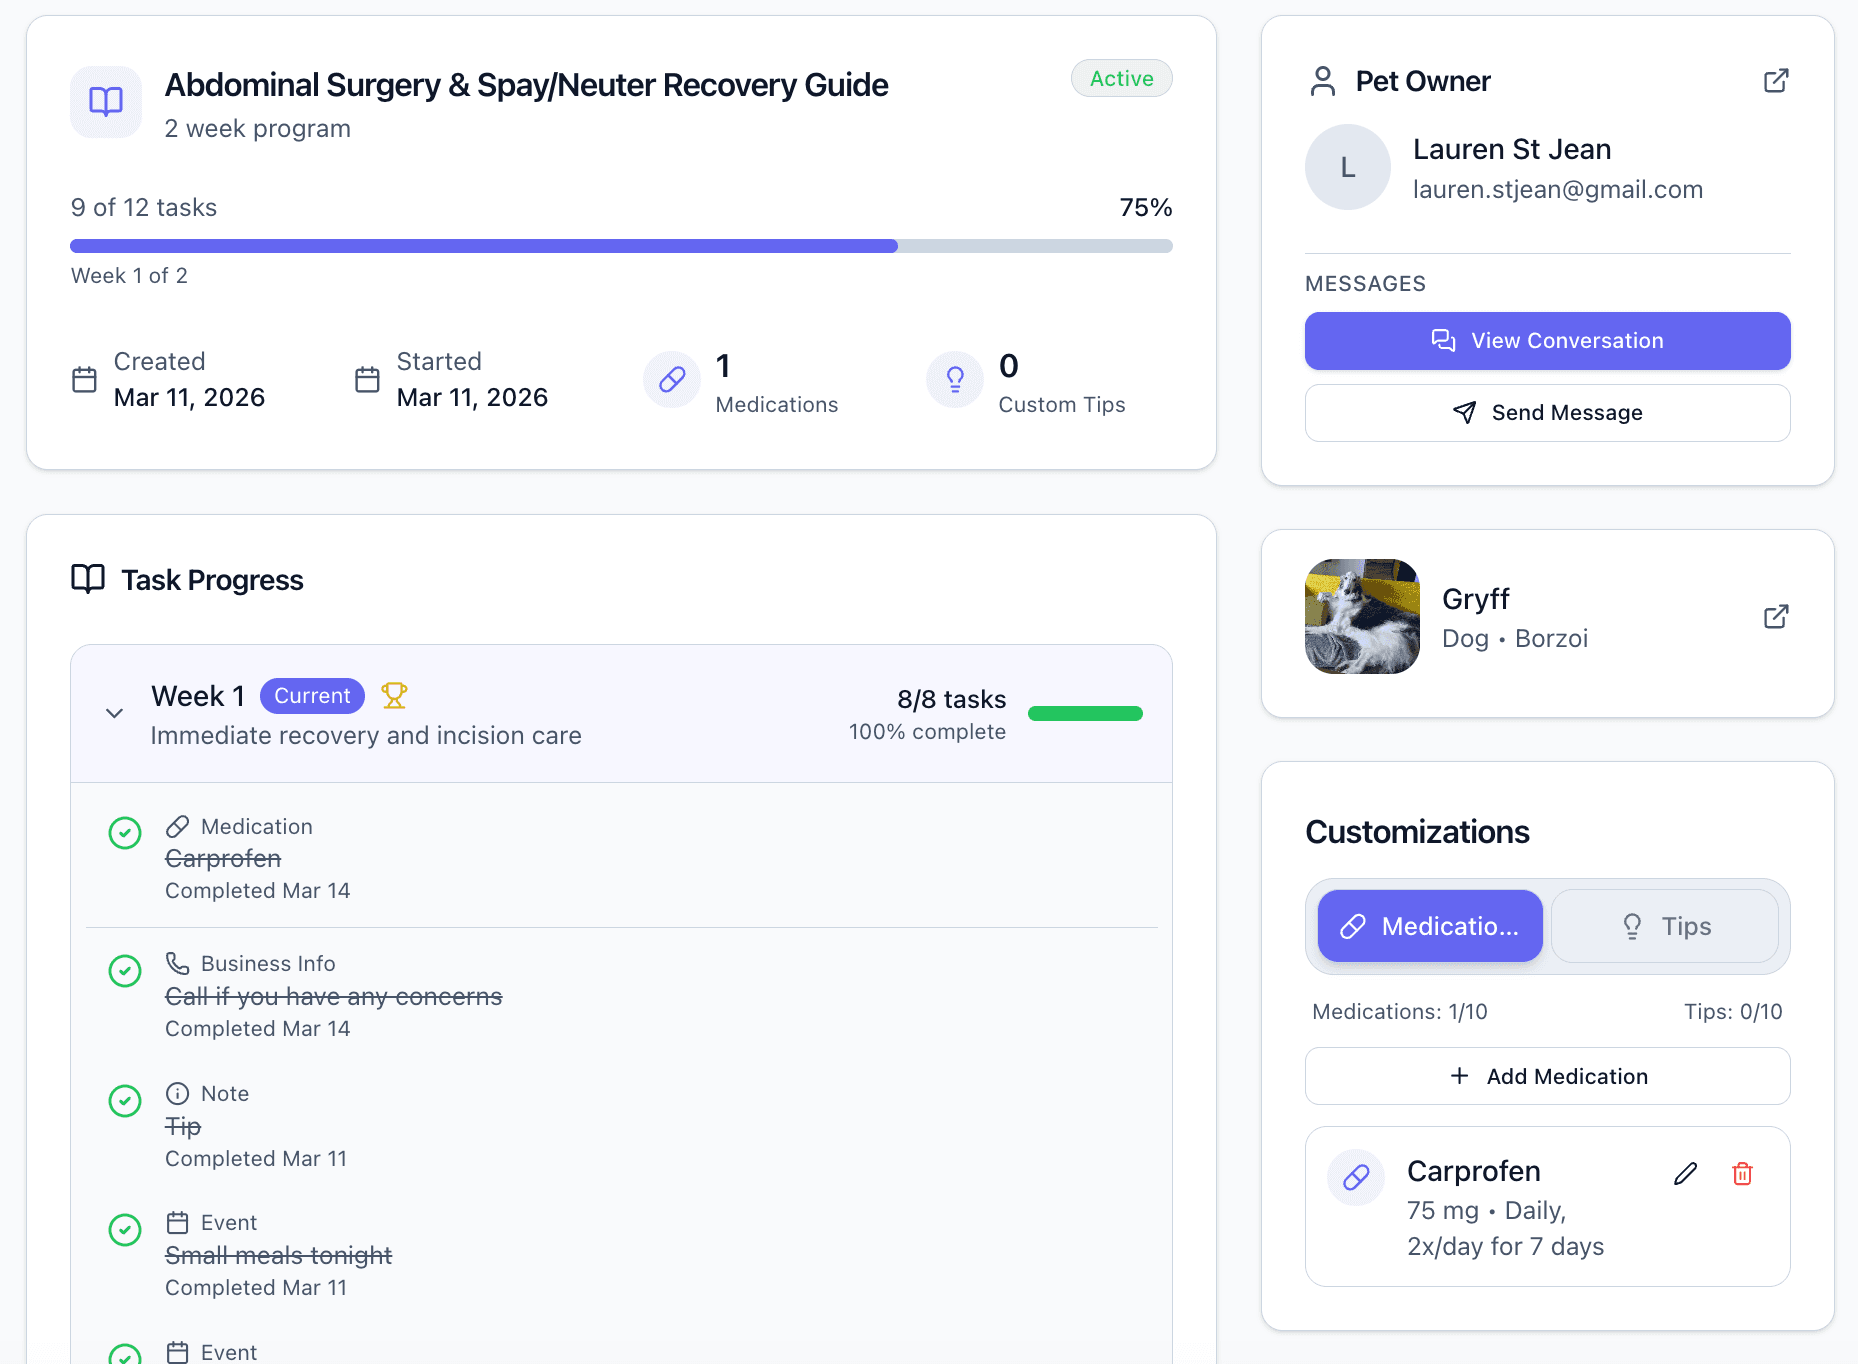This screenshot has height=1364, width=1858.
Task: Open the external link next to Pet Owner
Action: [x=1776, y=80]
